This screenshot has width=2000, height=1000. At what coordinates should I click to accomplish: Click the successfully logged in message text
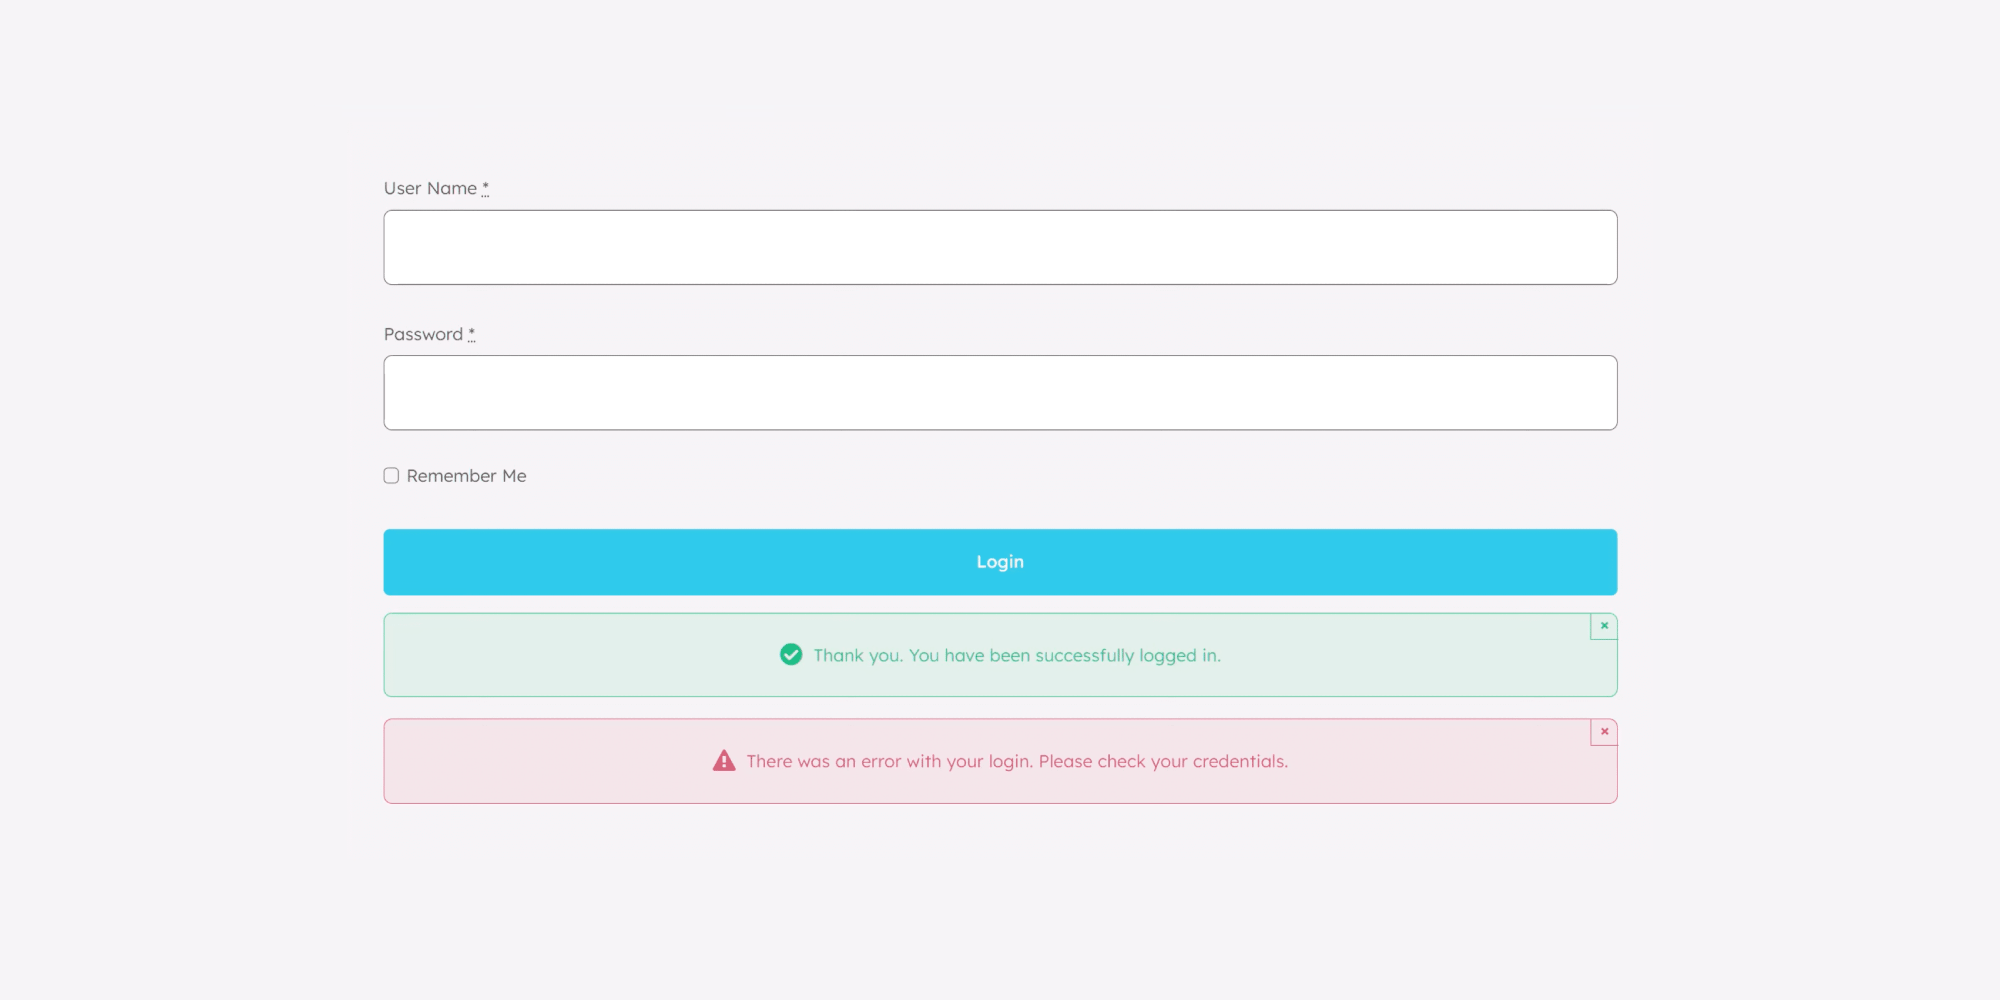click(1017, 655)
